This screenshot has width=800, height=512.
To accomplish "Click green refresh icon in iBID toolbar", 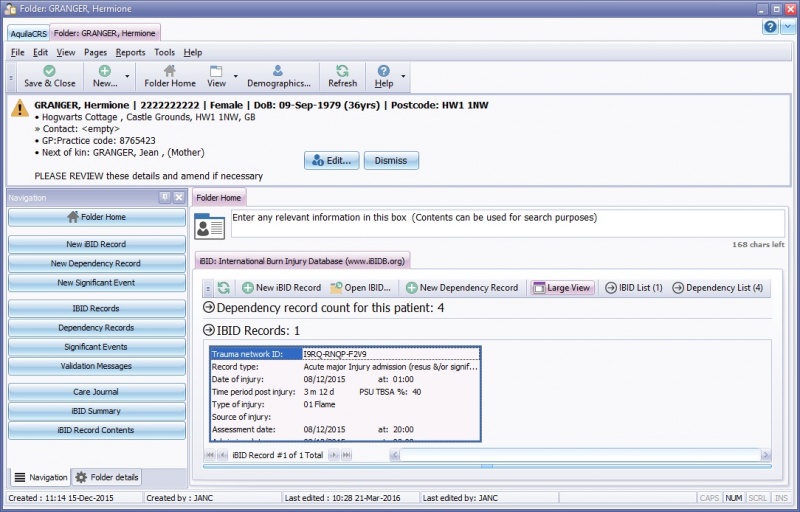I will pos(222,287).
